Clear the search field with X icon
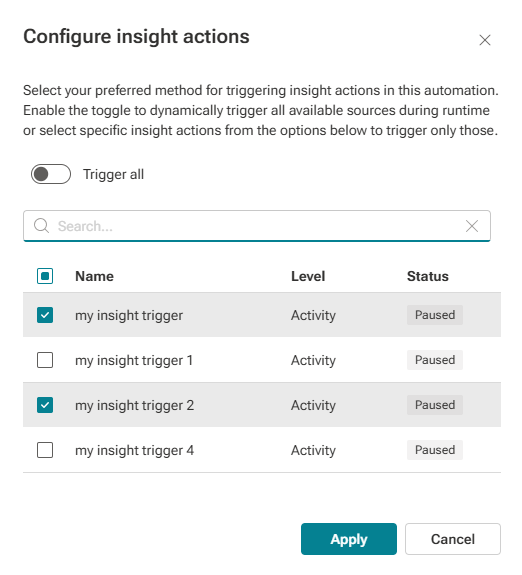Screen dimensions: 522x575 pos(472,226)
